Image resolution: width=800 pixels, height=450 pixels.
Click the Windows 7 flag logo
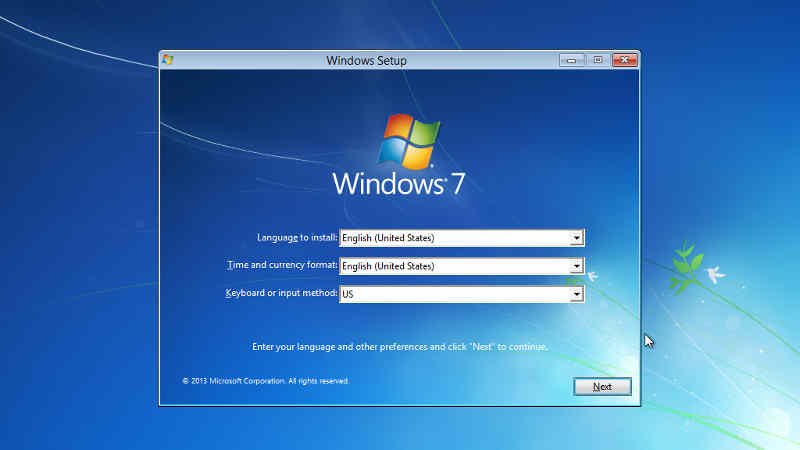(x=409, y=141)
